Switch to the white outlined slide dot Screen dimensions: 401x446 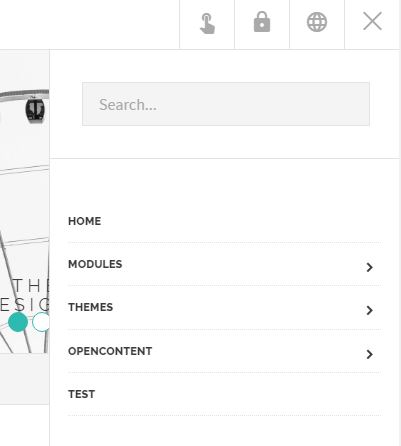(41, 322)
